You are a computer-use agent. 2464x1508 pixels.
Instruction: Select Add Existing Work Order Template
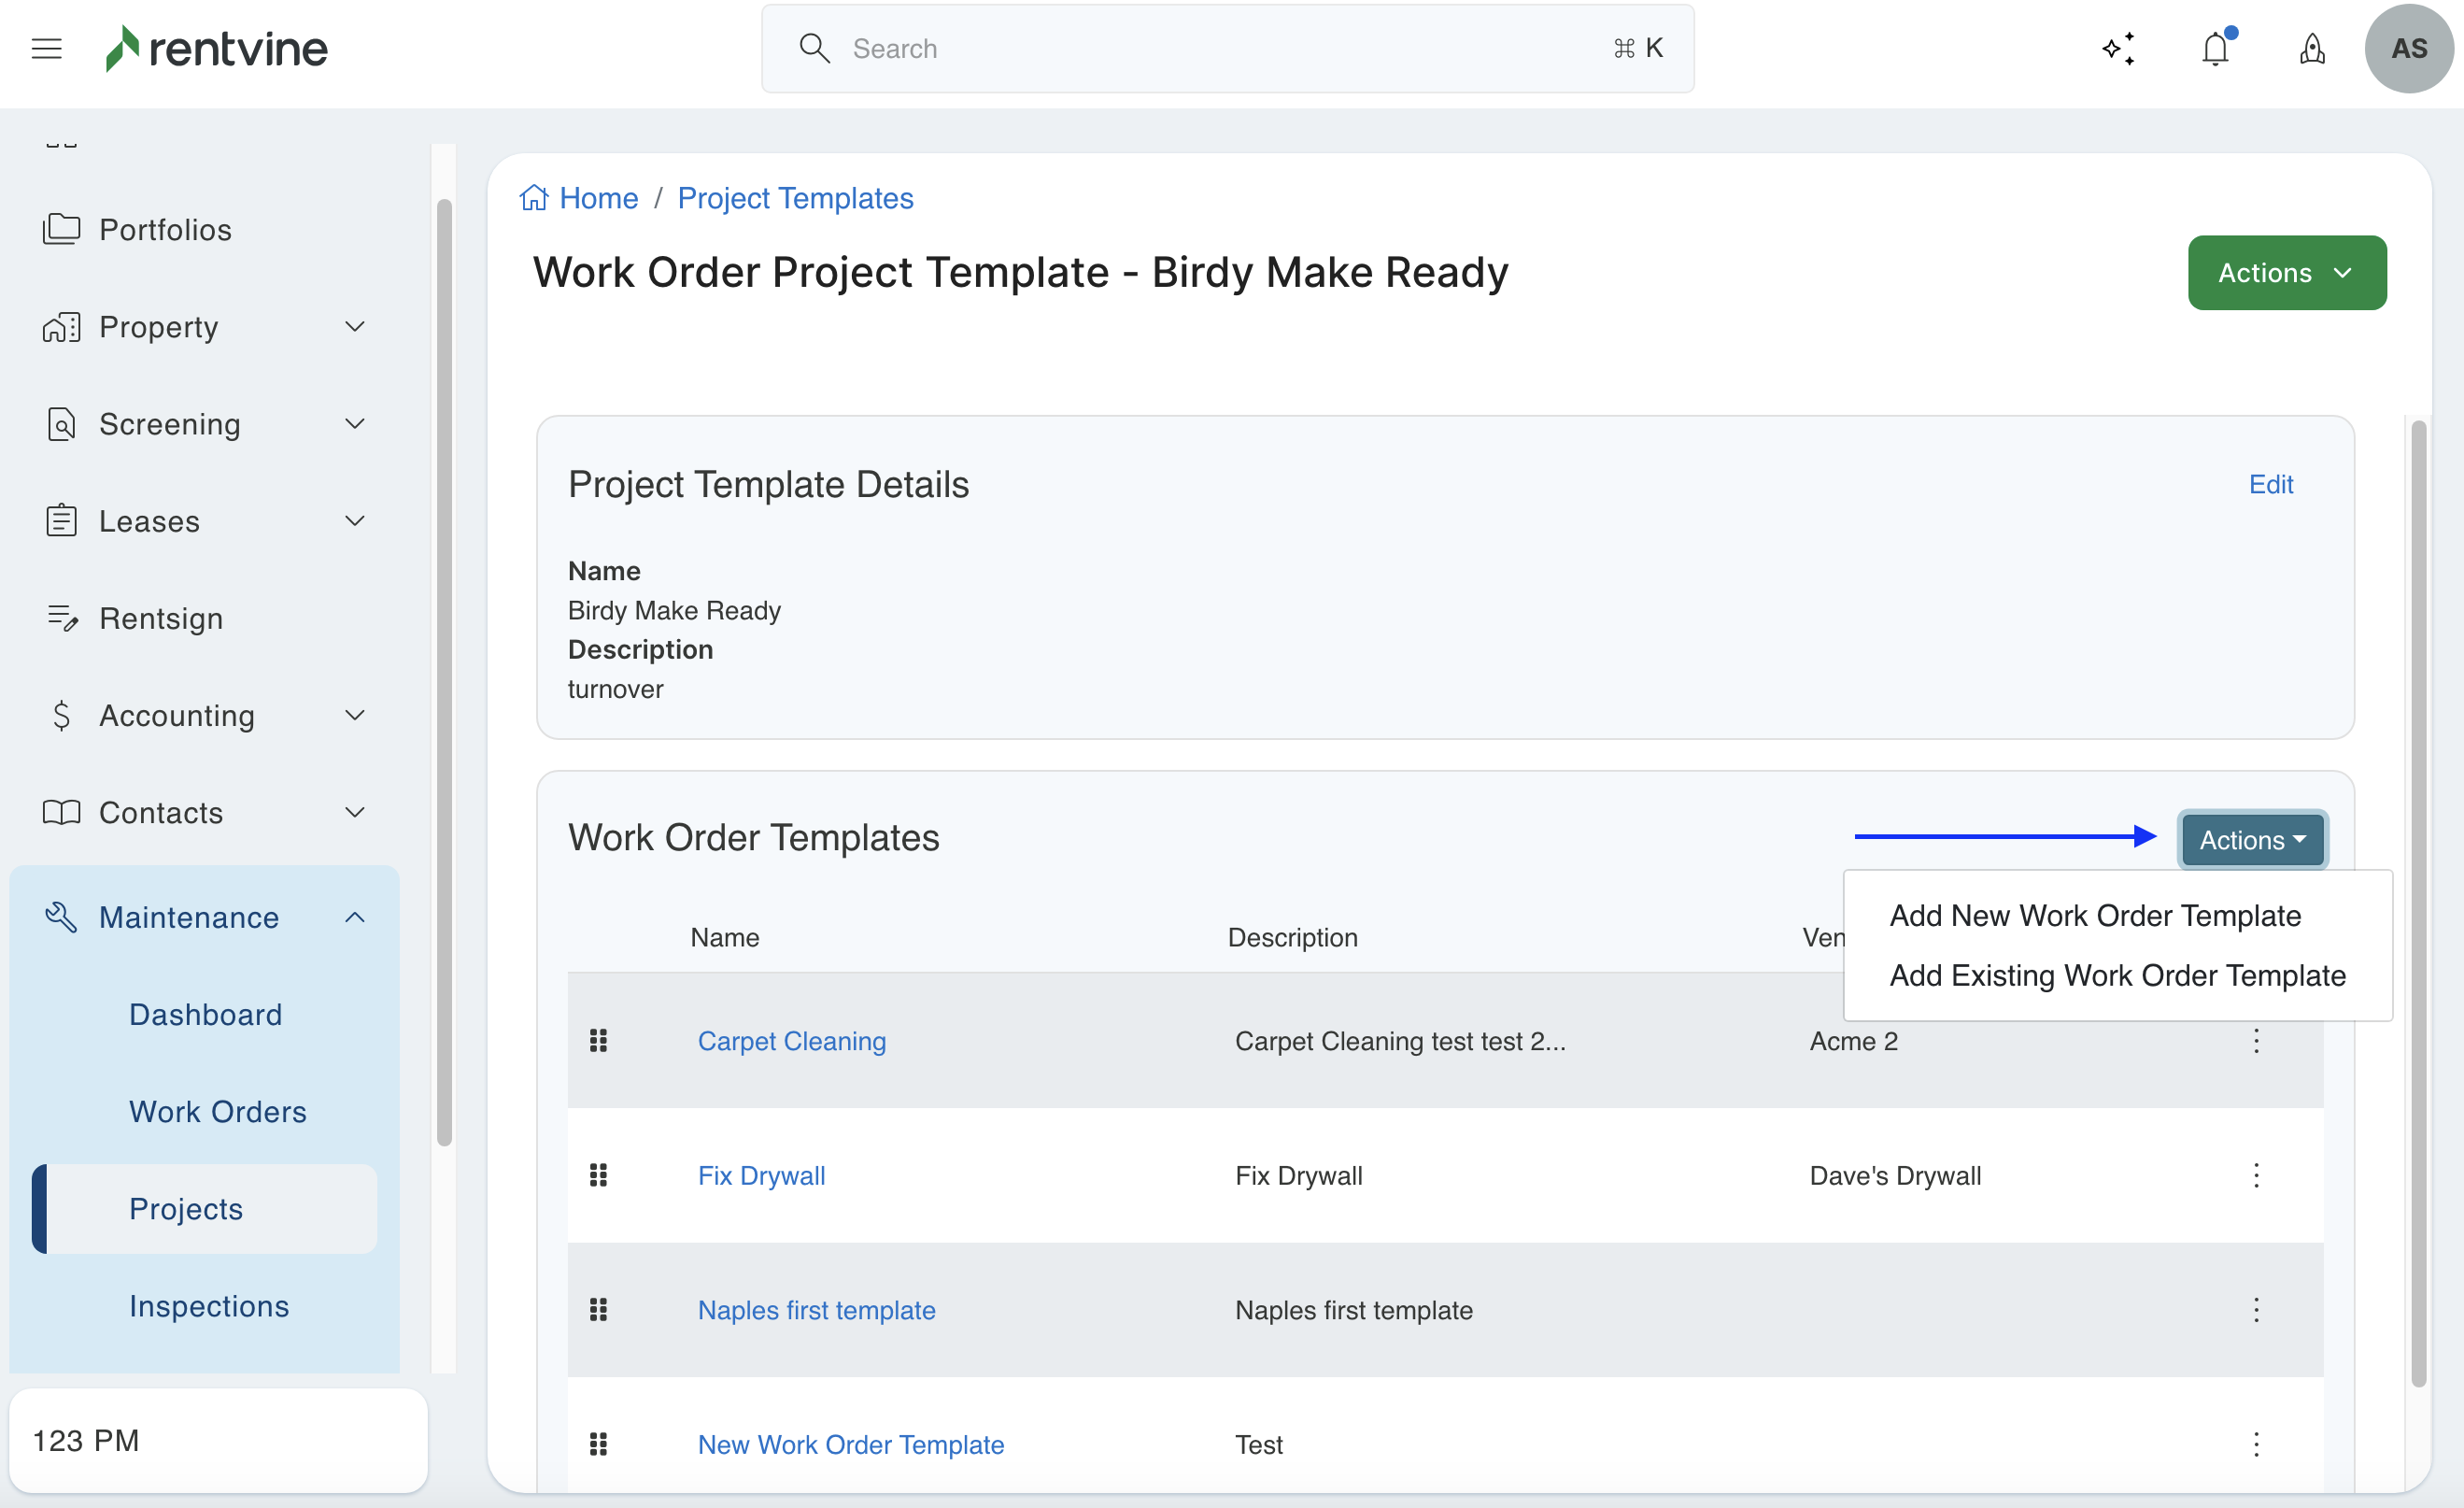2117,975
